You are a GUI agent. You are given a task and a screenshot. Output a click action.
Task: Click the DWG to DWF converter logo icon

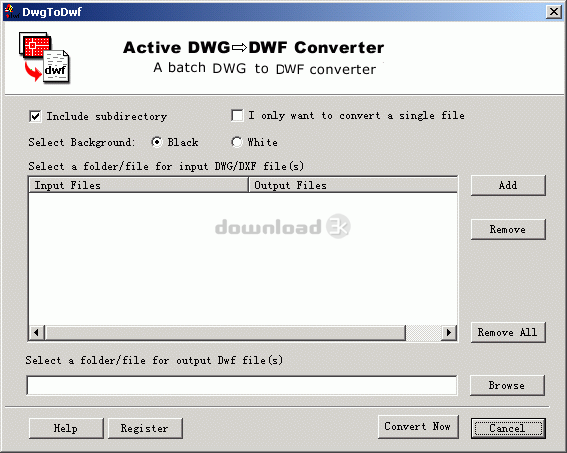point(44,58)
